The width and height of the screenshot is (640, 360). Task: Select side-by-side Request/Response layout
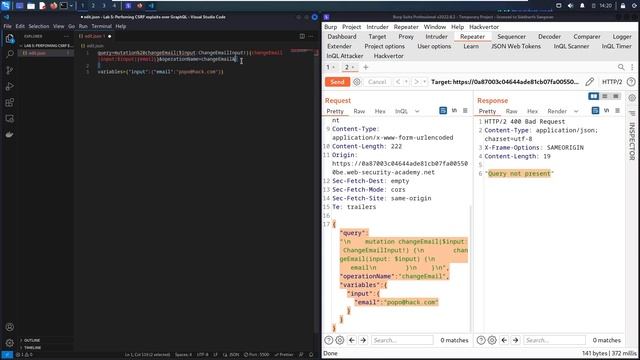[x=593, y=96]
